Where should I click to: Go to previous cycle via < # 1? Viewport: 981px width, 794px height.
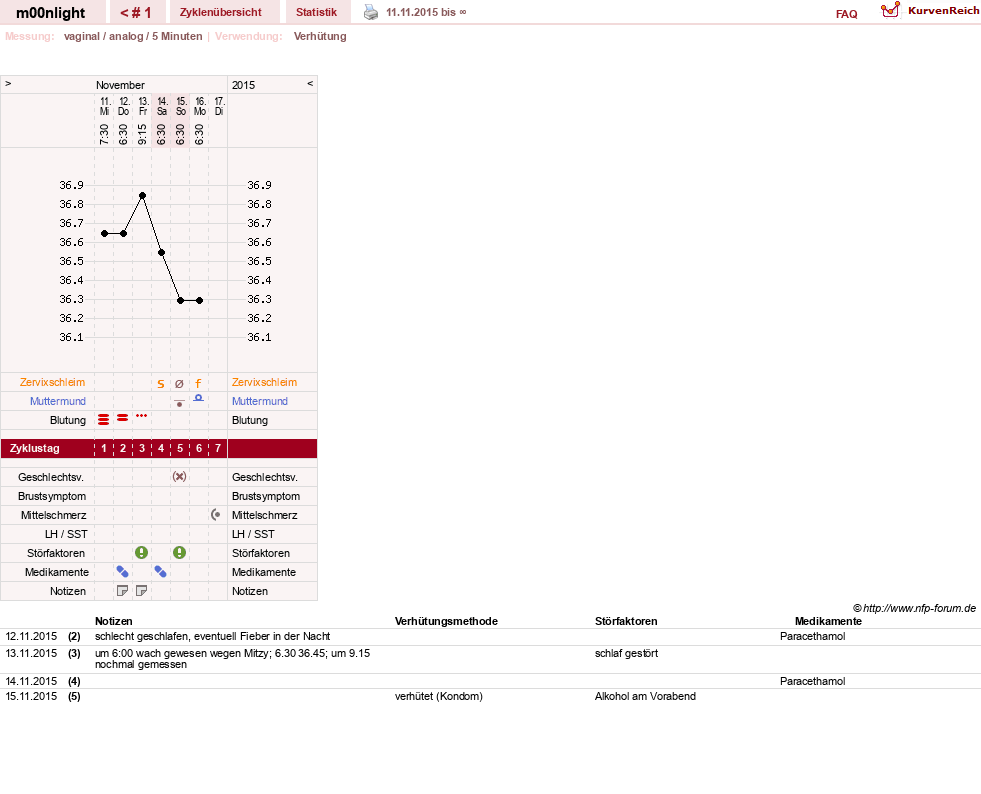pos(136,13)
